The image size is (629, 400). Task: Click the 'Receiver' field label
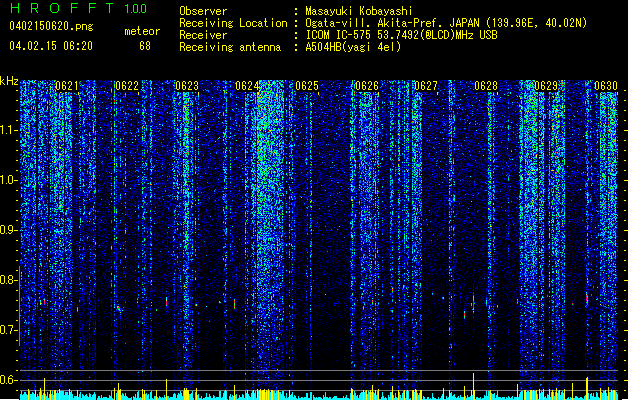click(x=203, y=35)
